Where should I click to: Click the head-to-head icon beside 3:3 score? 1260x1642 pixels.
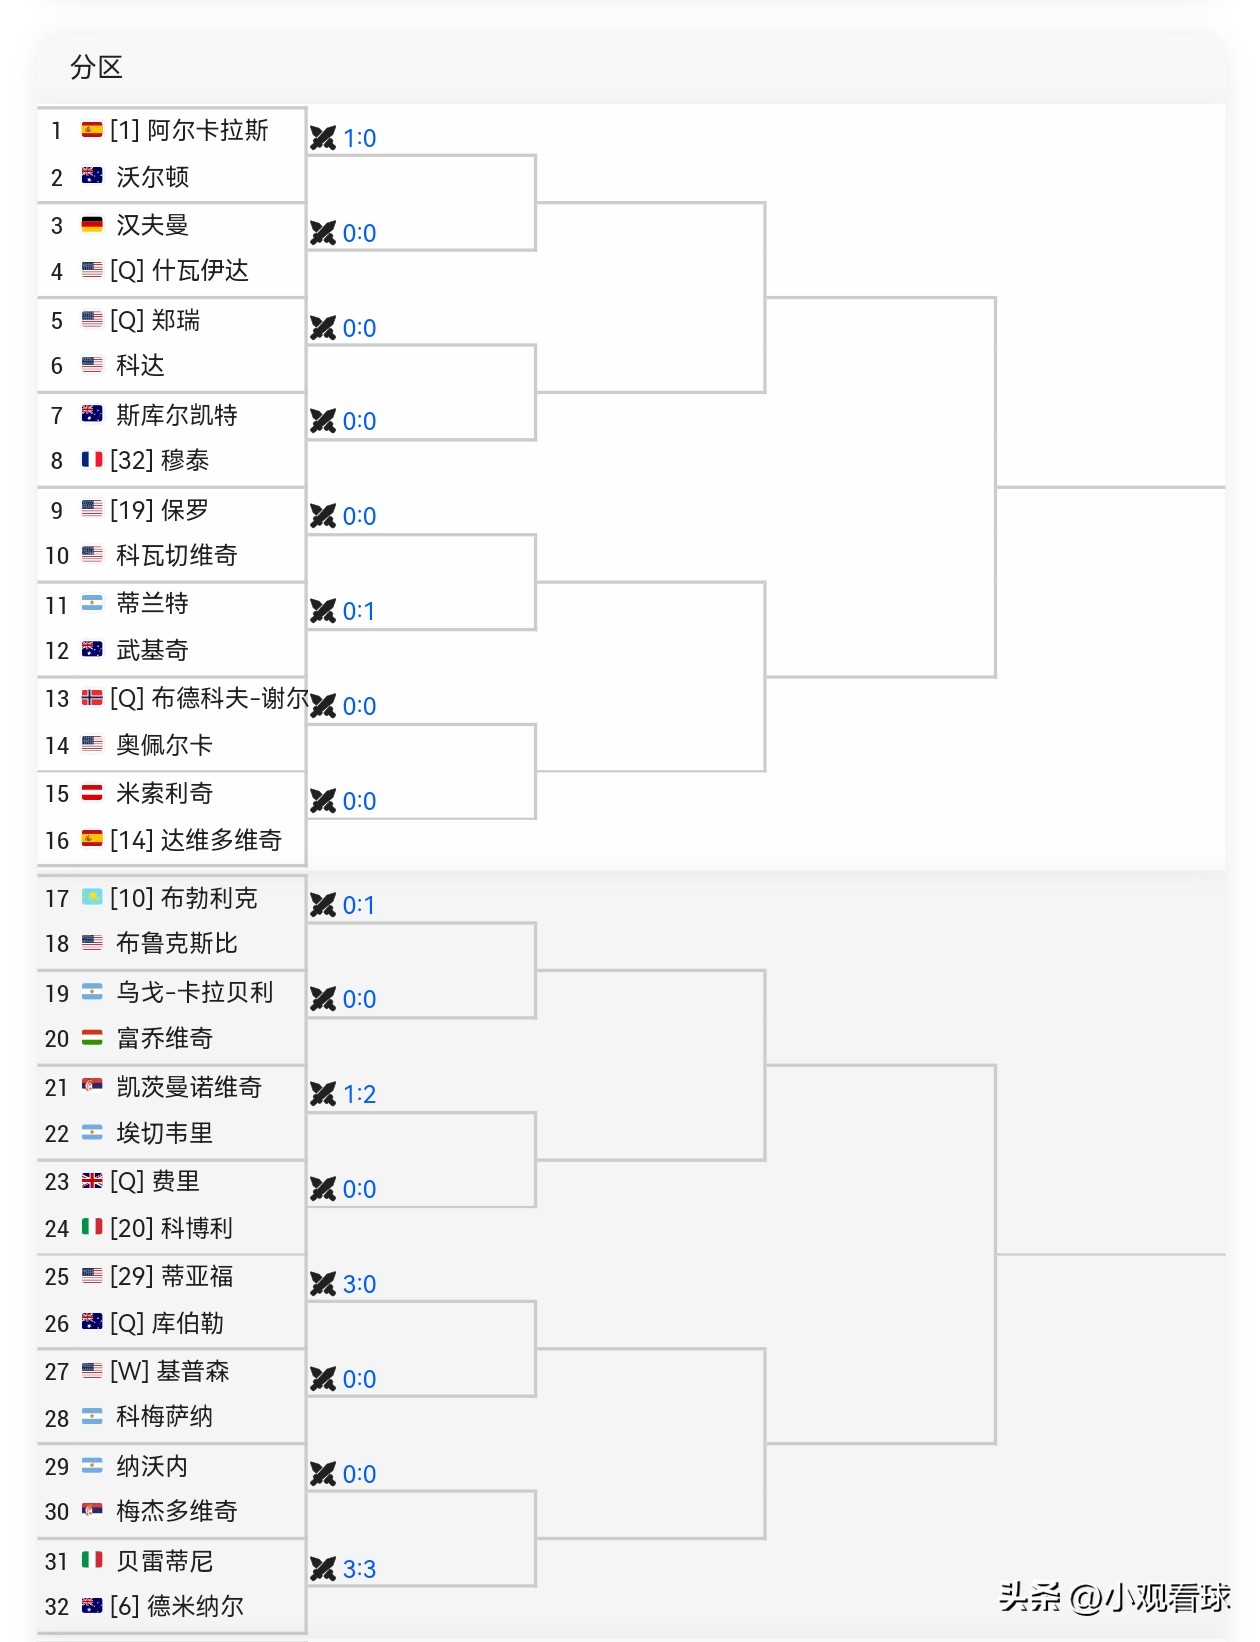pos(323,1569)
